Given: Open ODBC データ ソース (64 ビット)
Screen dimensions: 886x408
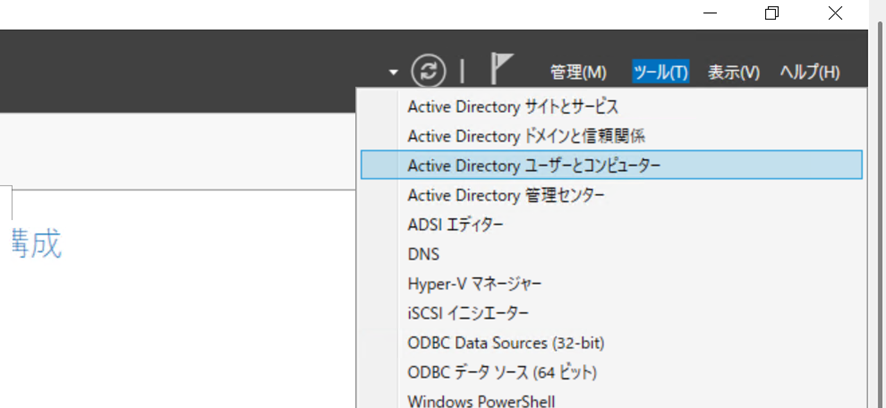Looking at the screenshot, I should (x=611, y=372).
